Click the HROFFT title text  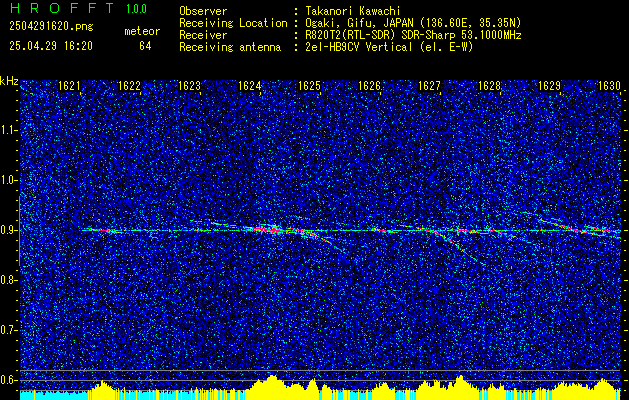point(62,8)
